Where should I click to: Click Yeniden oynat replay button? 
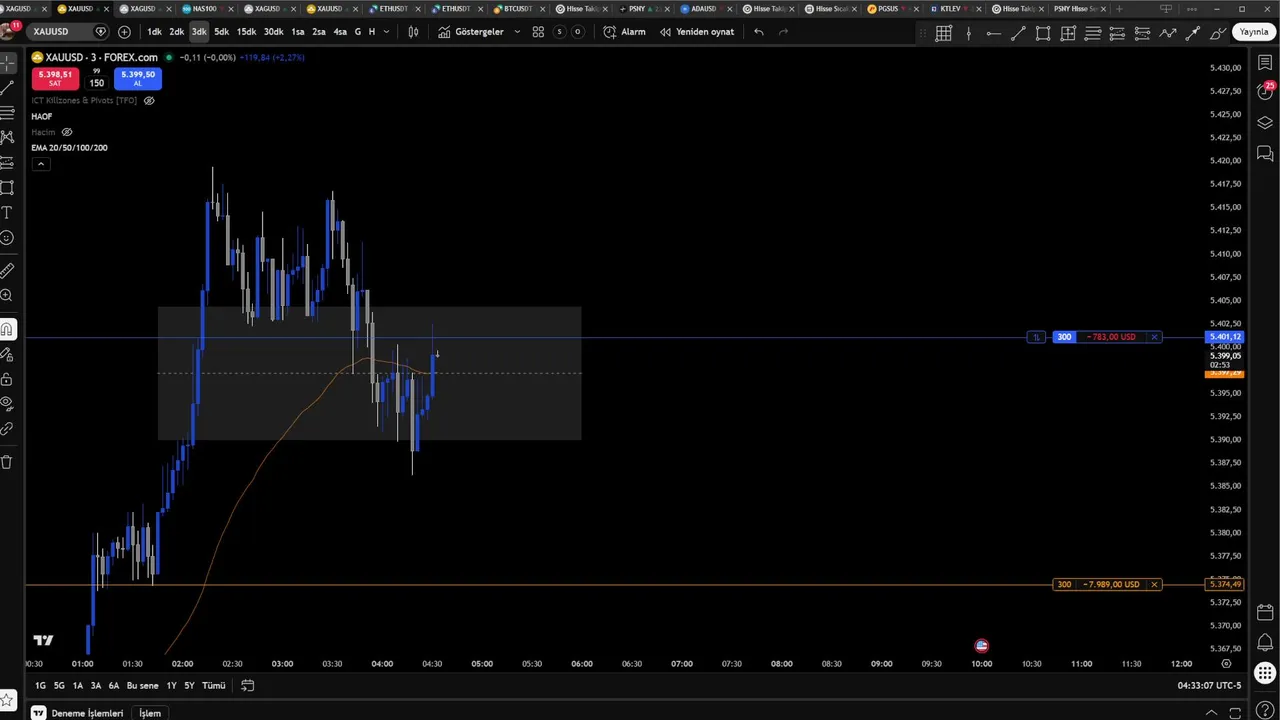click(696, 32)
